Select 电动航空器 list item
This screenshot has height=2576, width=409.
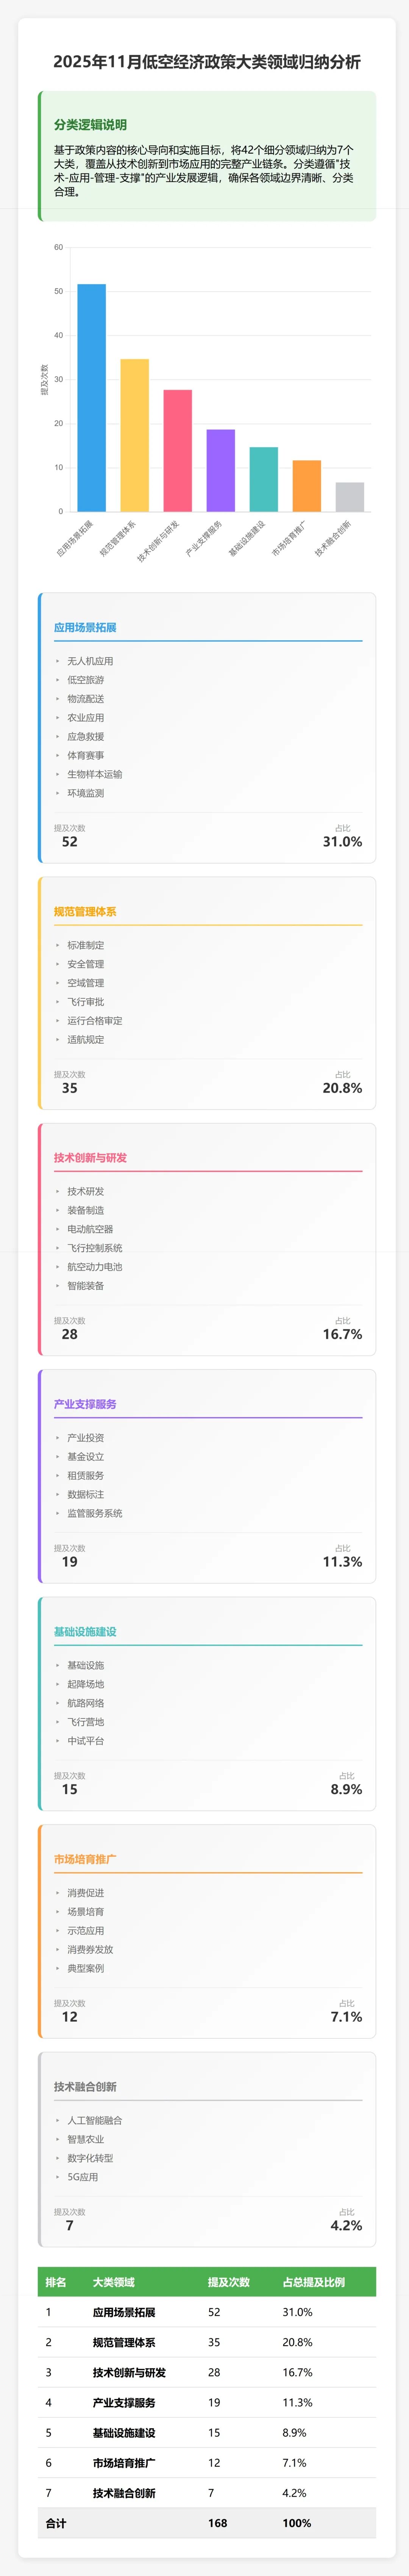(90, 1229)
